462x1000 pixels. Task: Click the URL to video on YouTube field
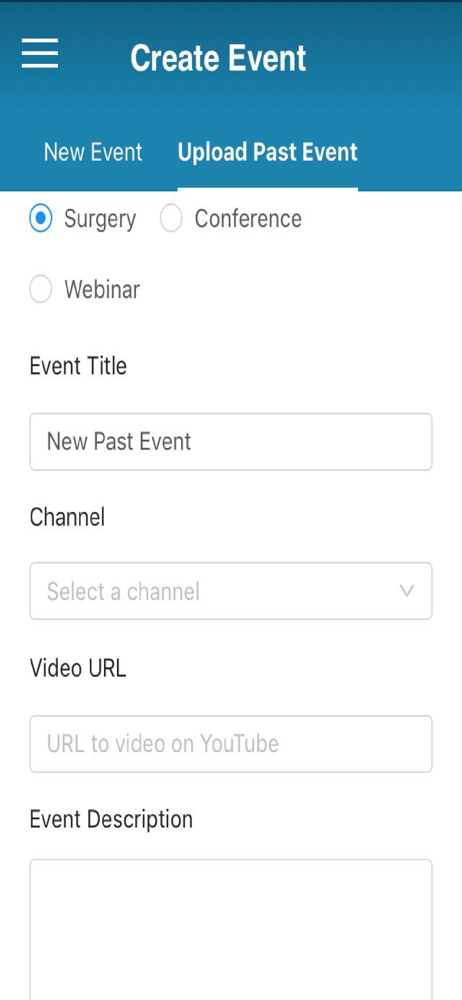[231, 744]
